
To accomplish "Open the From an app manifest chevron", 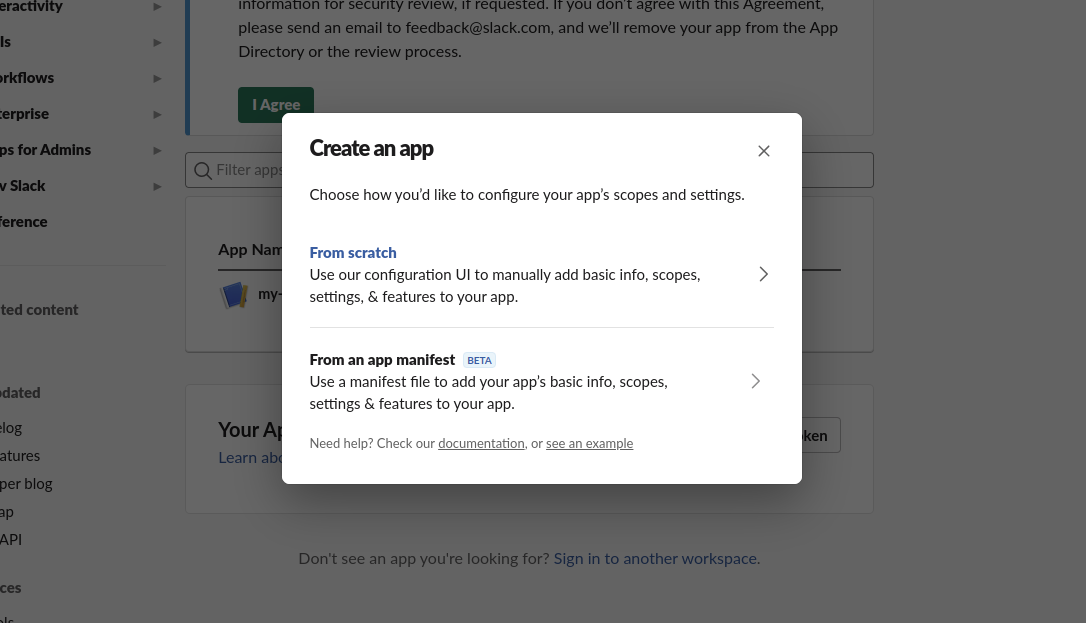I will 756,381.
